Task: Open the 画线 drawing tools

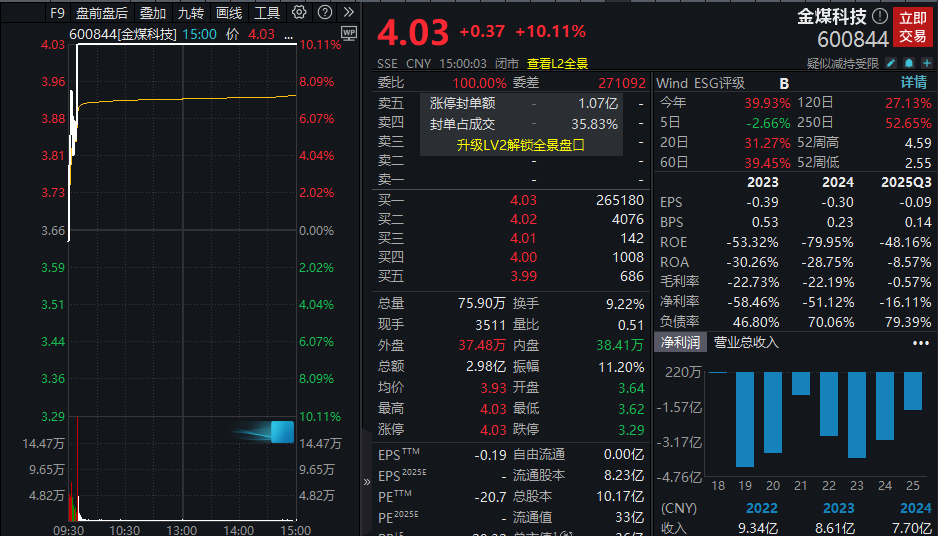Action: pyautogui.click(x=229, y=13)
